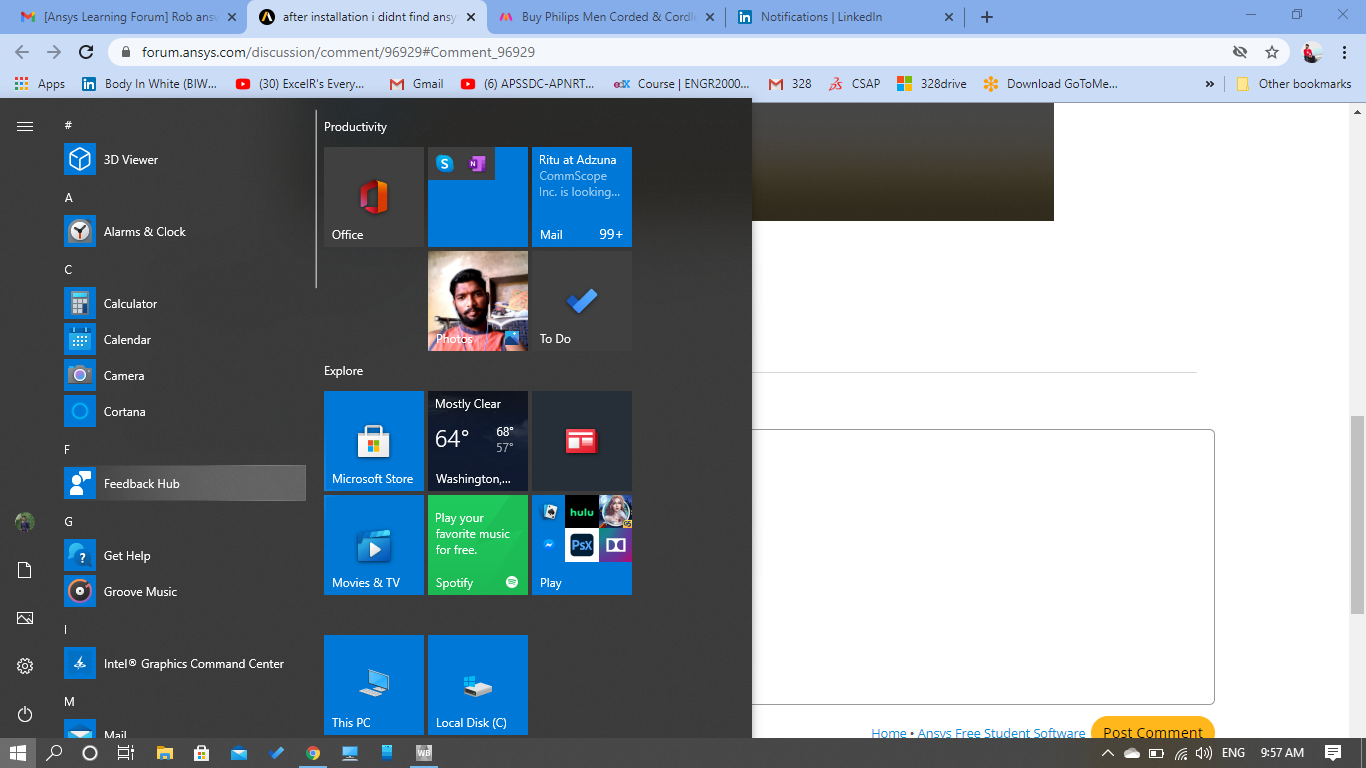1366x768 pixels.
Task: Click the user account avatar in Start sidebar
Action: point(25,522)
